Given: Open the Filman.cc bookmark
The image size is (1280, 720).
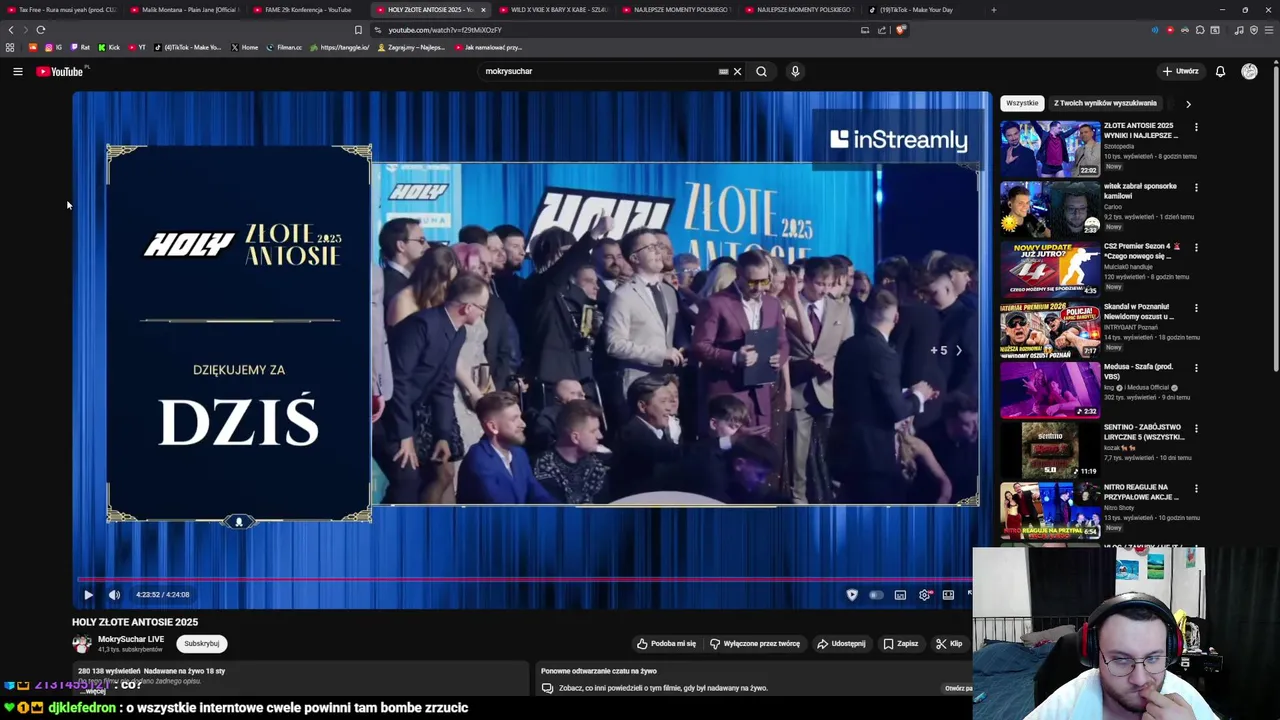Looking at the screenshot, I should 283,47.
